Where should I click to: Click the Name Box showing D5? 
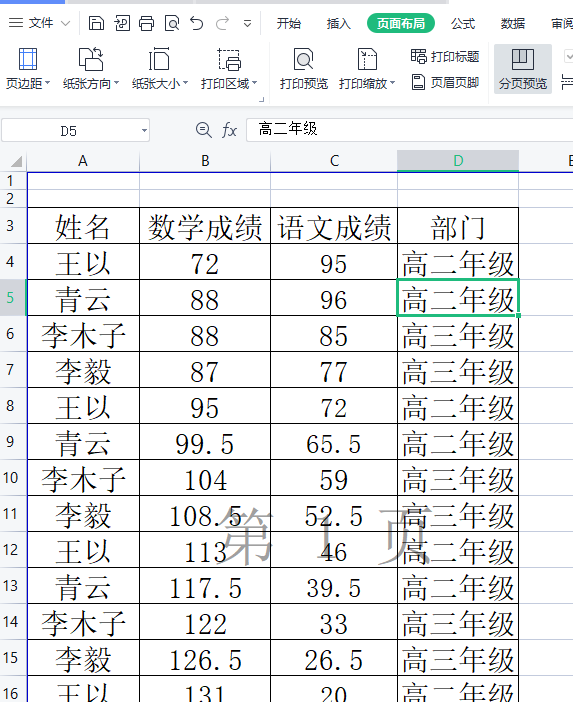tap(69, 131)
